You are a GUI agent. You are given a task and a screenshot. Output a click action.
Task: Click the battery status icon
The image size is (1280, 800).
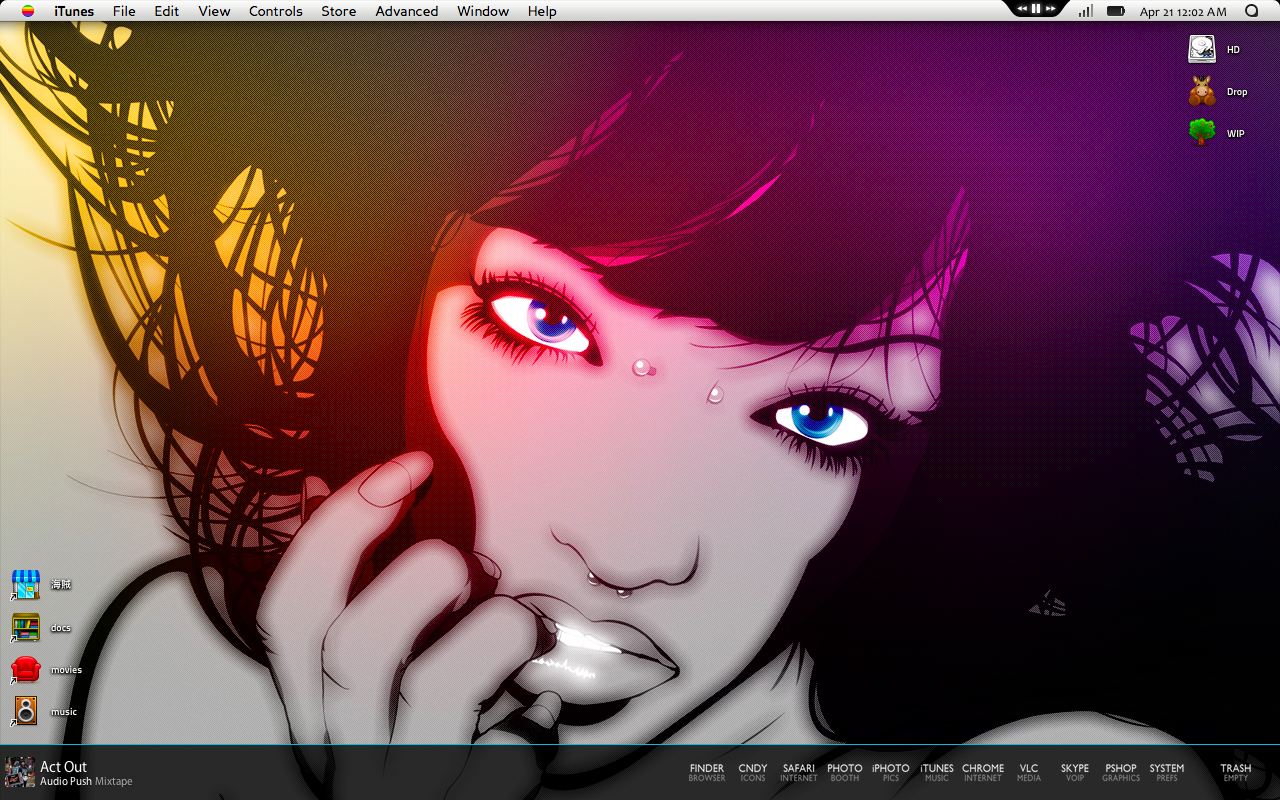1116,11
